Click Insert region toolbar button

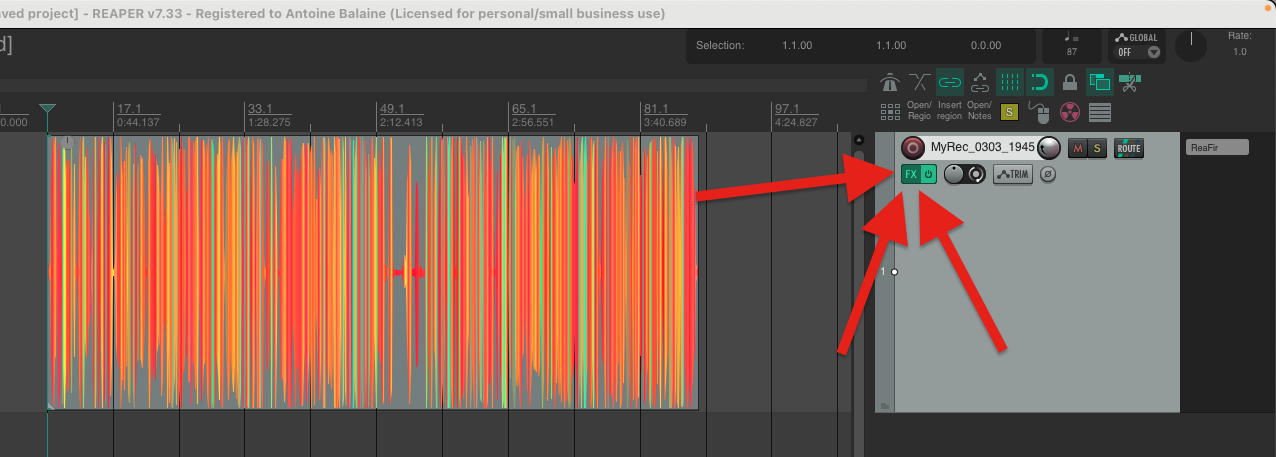(x=950, y=111)
